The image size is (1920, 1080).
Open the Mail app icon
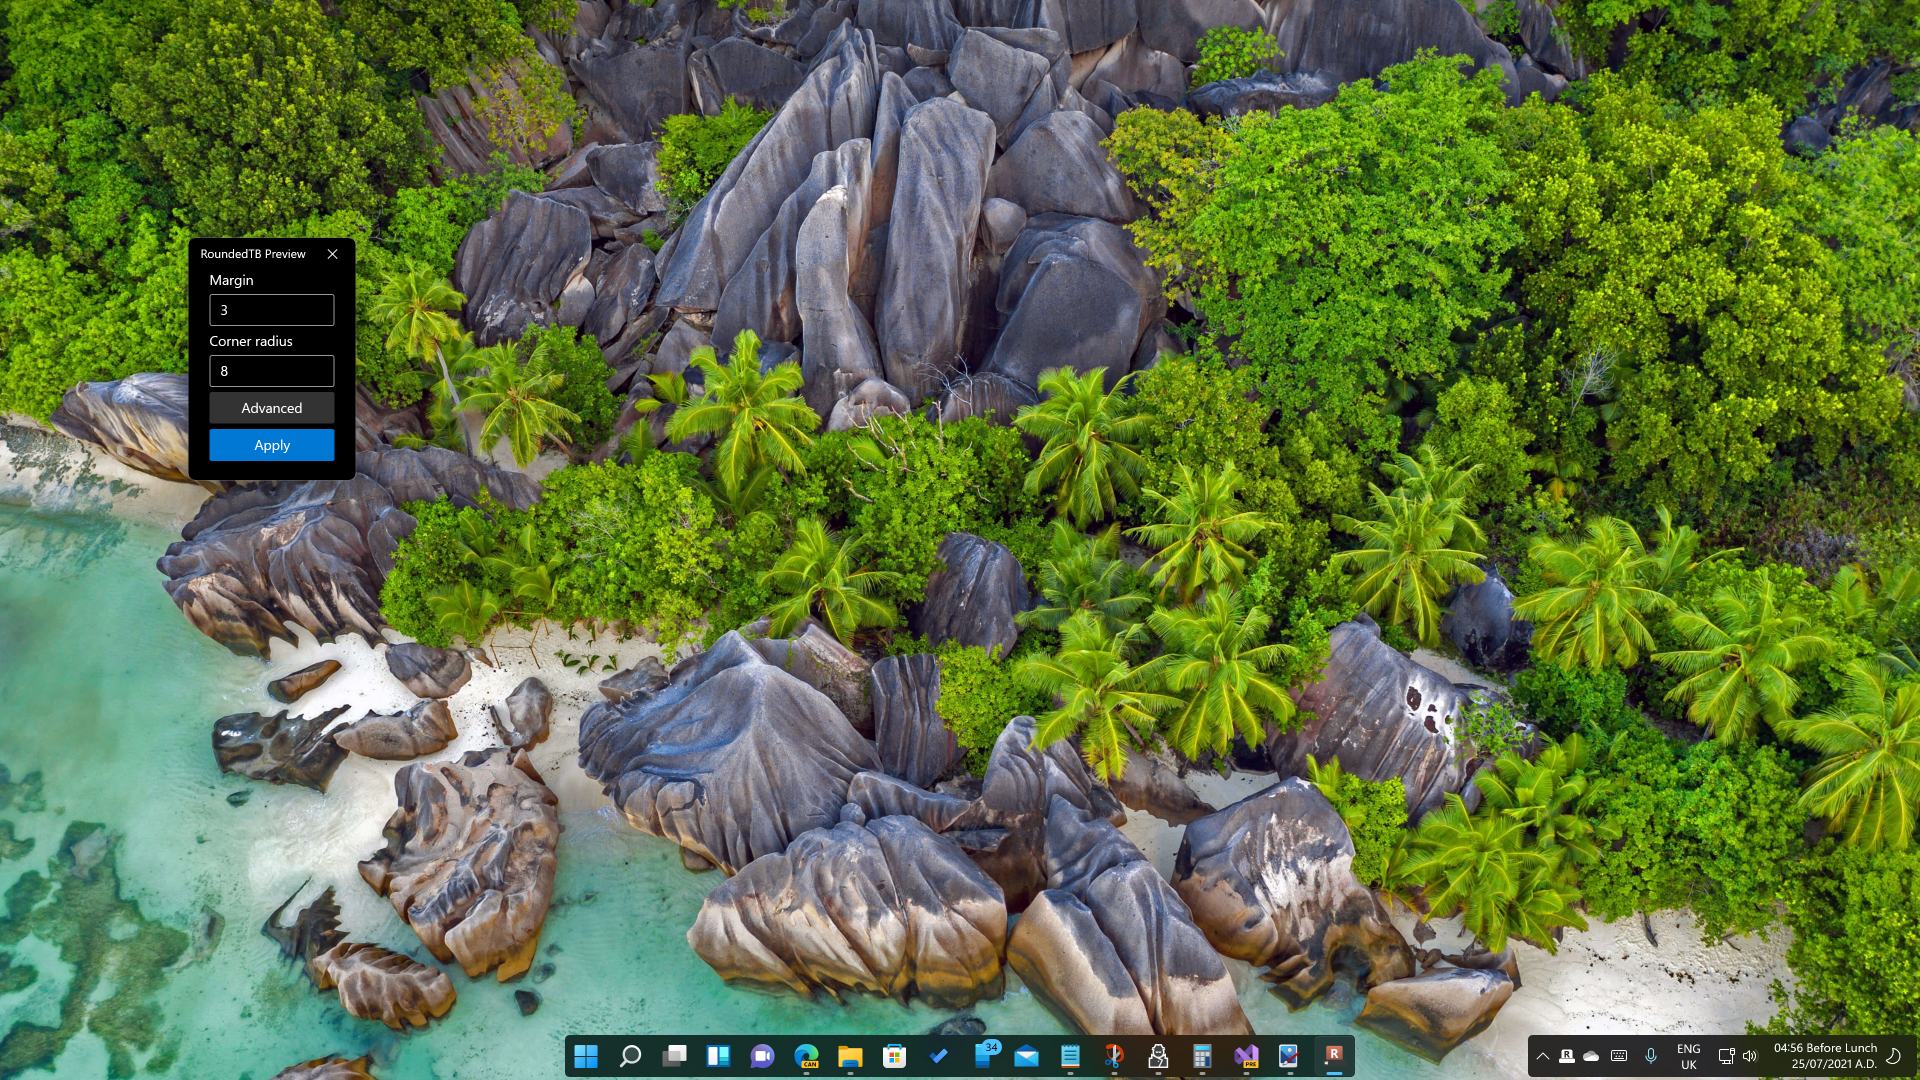pos(1026,1056)
